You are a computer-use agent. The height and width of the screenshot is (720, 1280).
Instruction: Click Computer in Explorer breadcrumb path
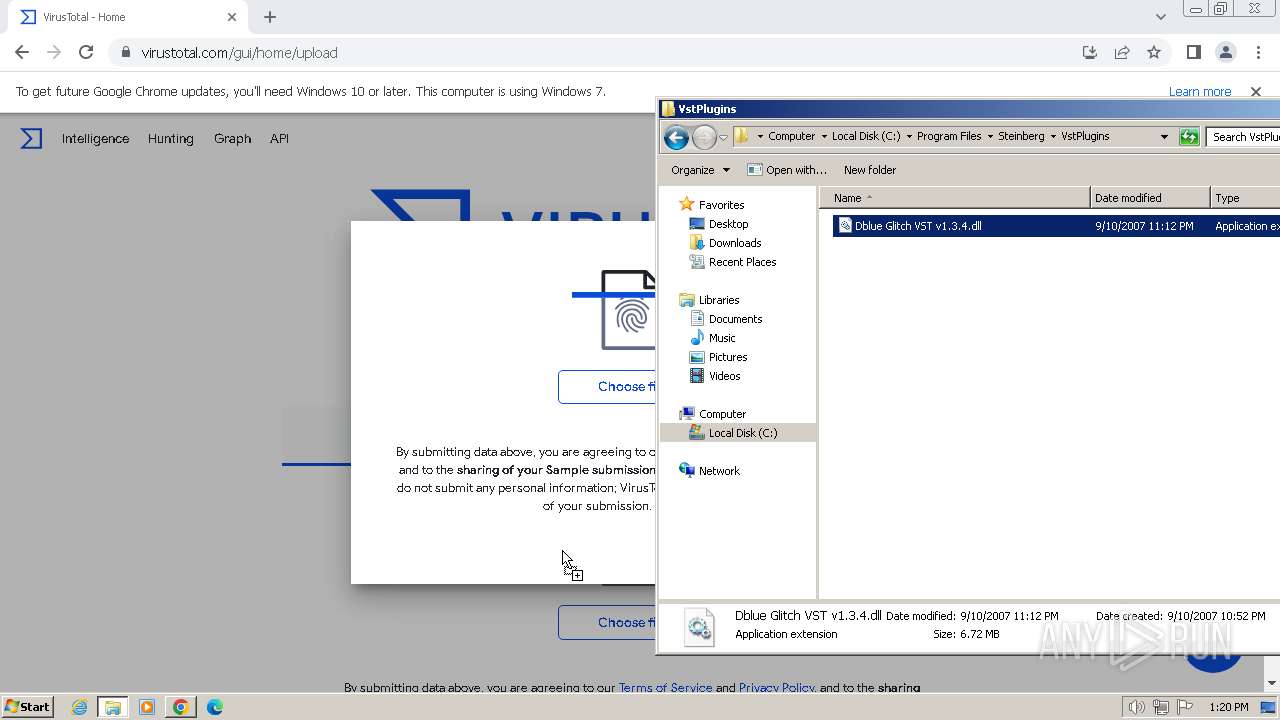791,136
